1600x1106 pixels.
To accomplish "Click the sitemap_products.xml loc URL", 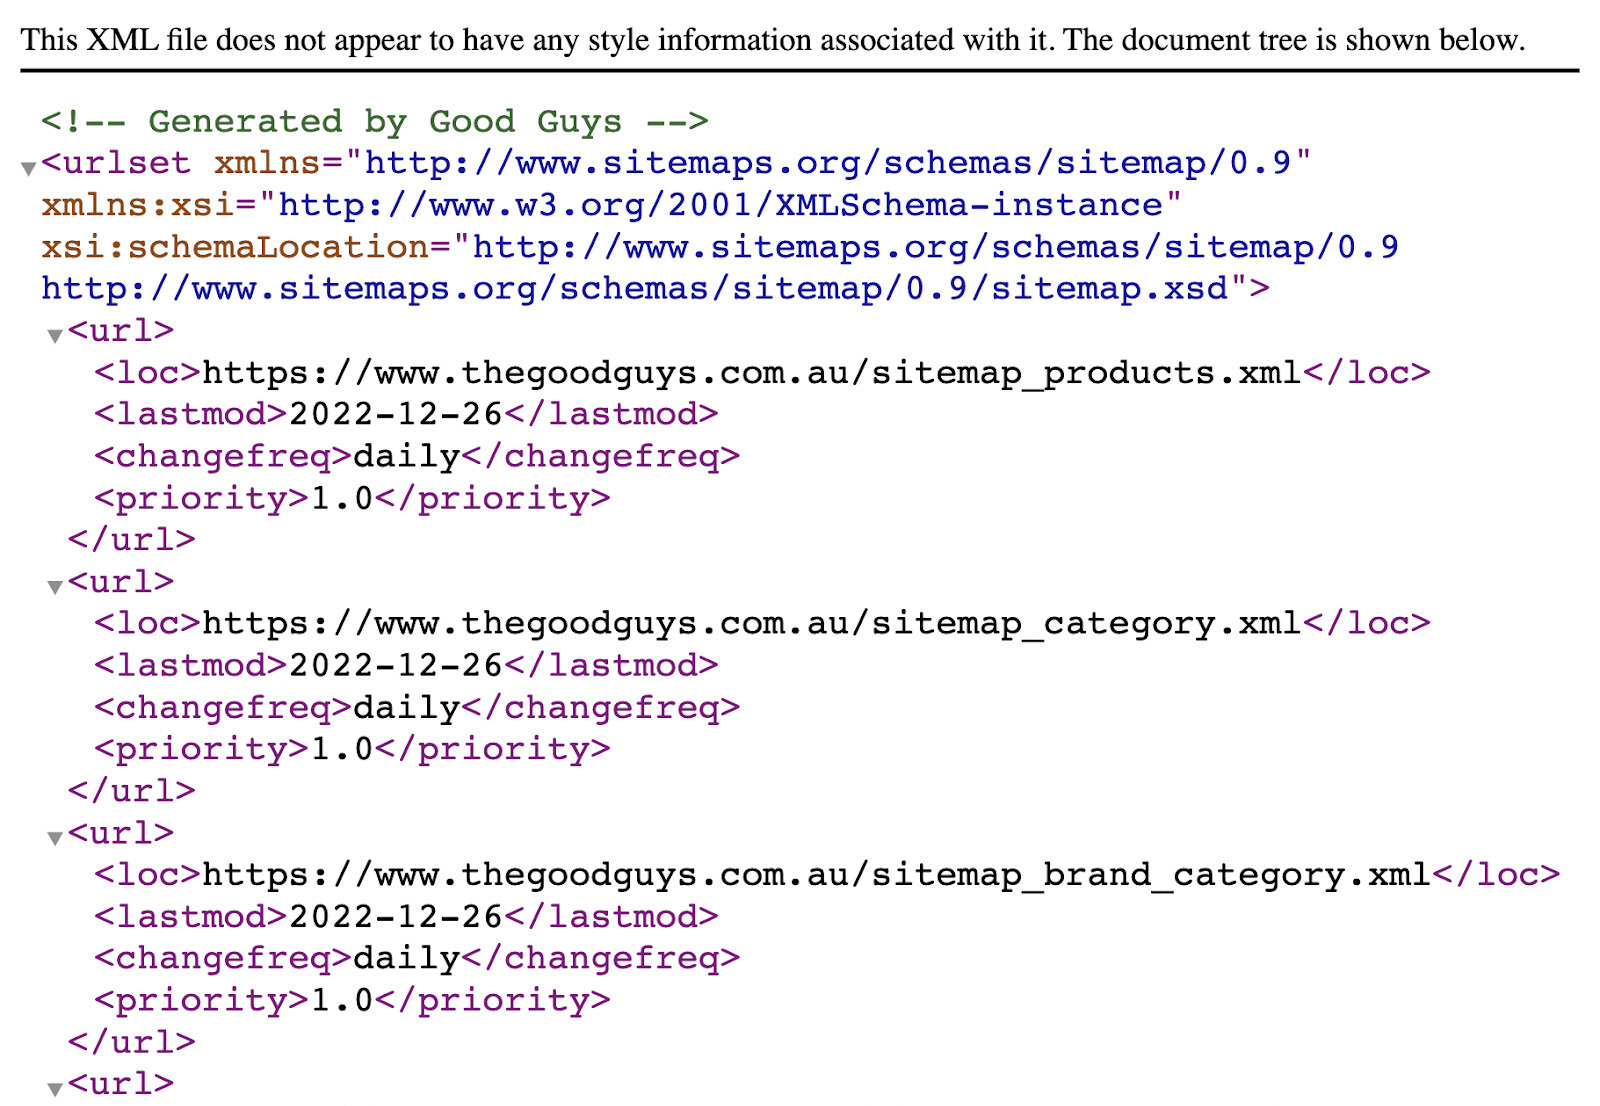I will pos(752,373).
